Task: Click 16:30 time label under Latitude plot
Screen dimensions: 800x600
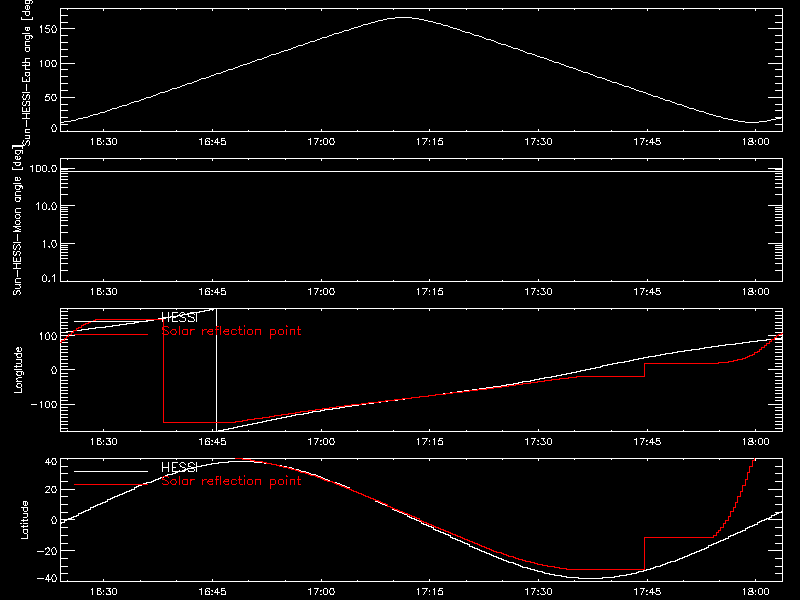Action: click(x=104, y=591)
